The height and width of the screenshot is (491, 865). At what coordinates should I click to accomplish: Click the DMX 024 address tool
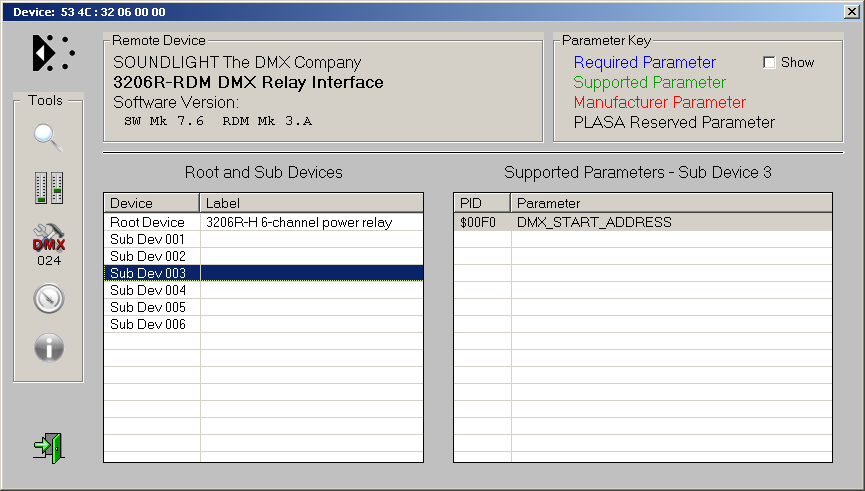(48, 243)
